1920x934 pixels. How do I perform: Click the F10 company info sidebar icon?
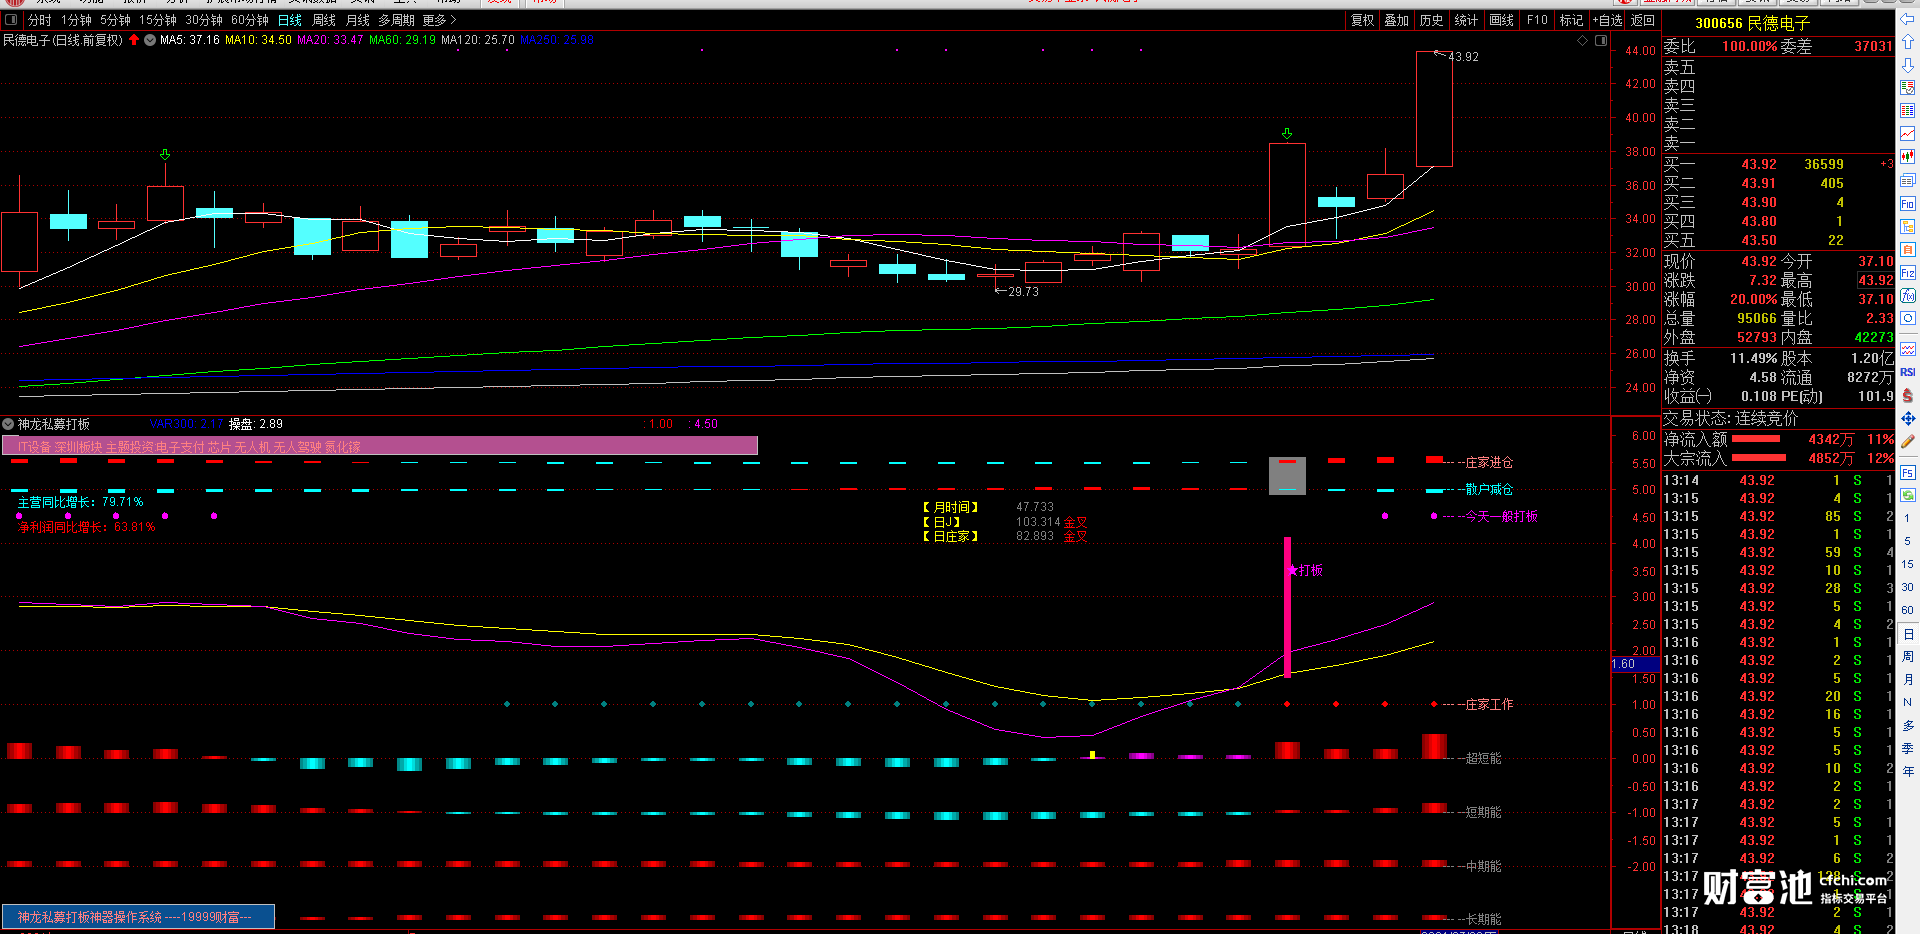1907,204
